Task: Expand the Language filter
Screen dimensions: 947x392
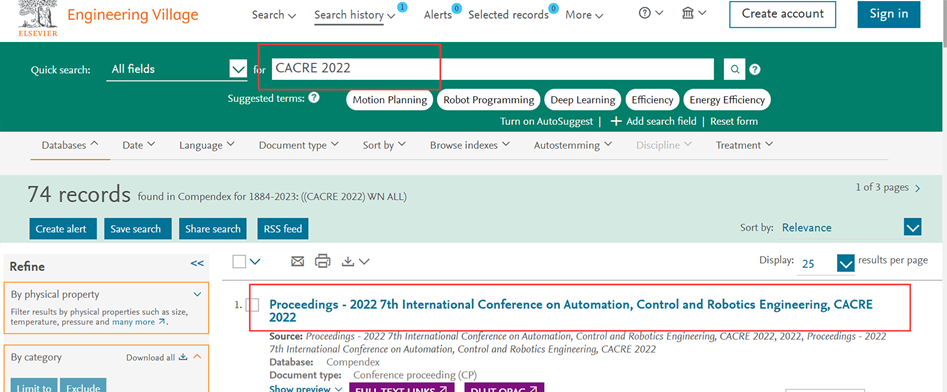Action: [x=207, y=146]
